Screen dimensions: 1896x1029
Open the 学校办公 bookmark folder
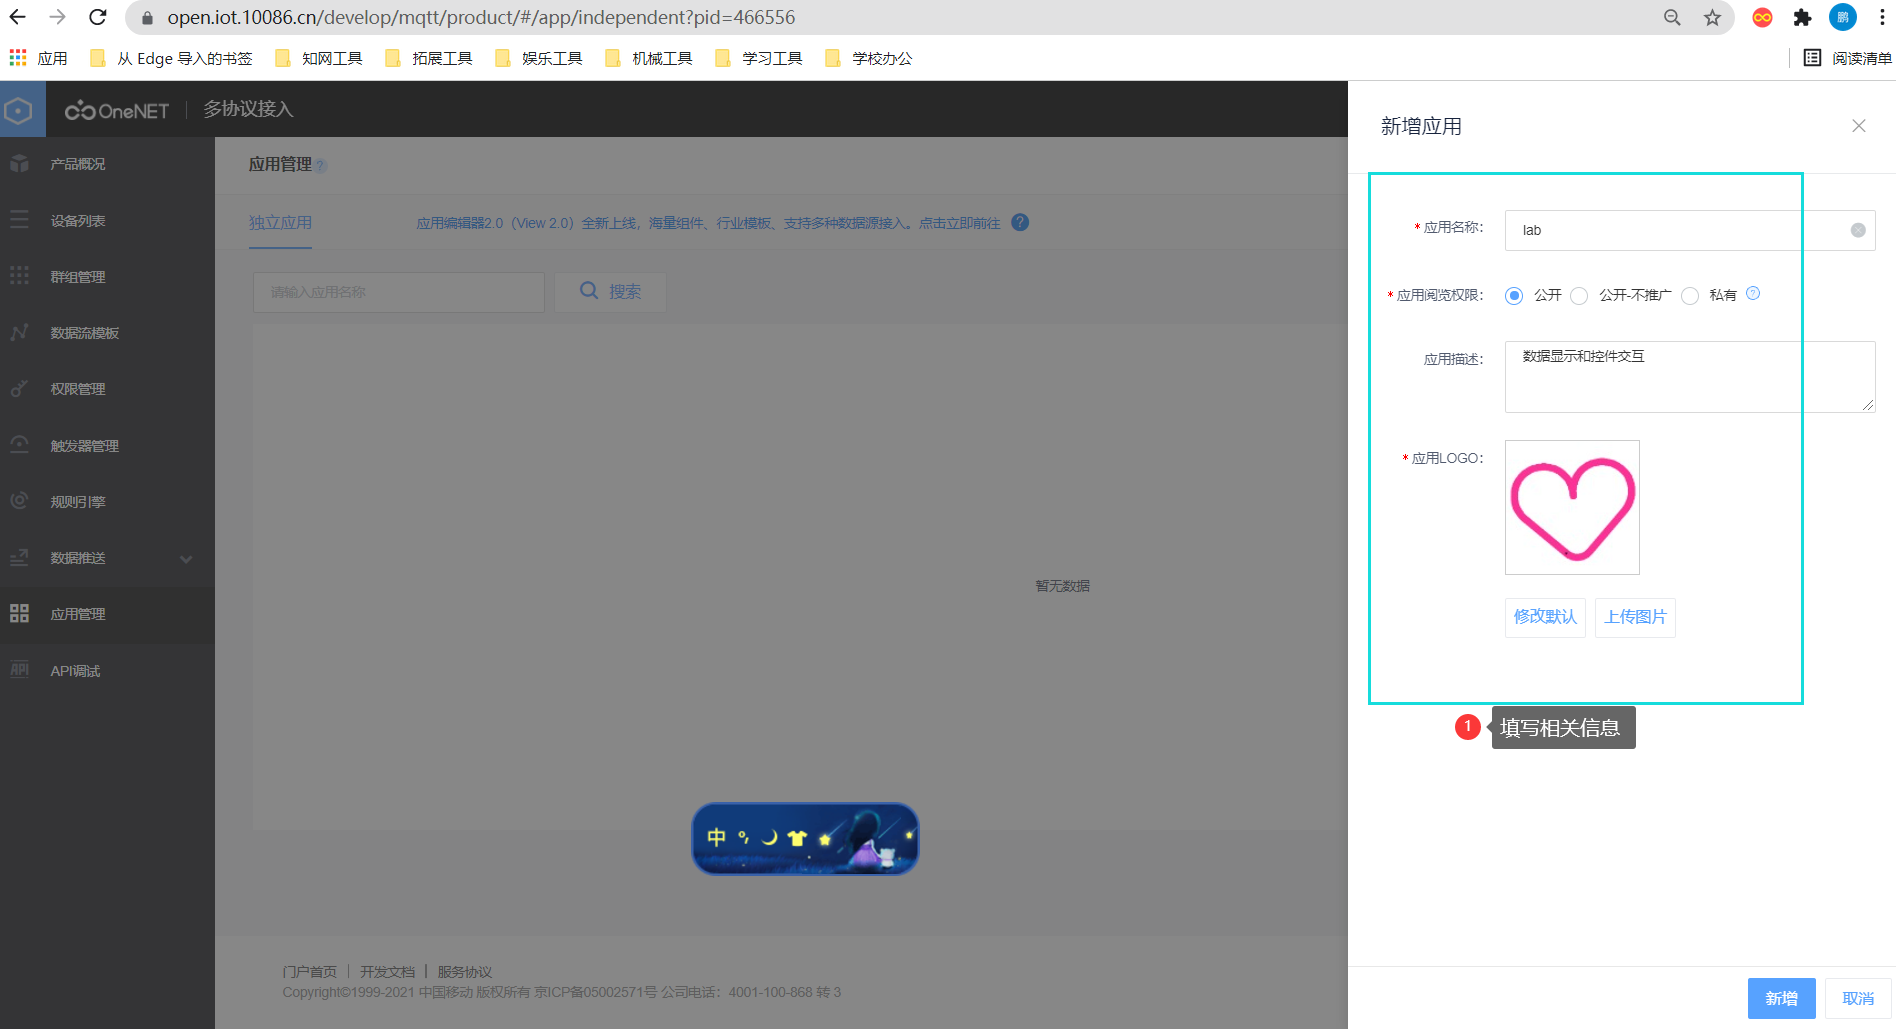pos(869,58)
